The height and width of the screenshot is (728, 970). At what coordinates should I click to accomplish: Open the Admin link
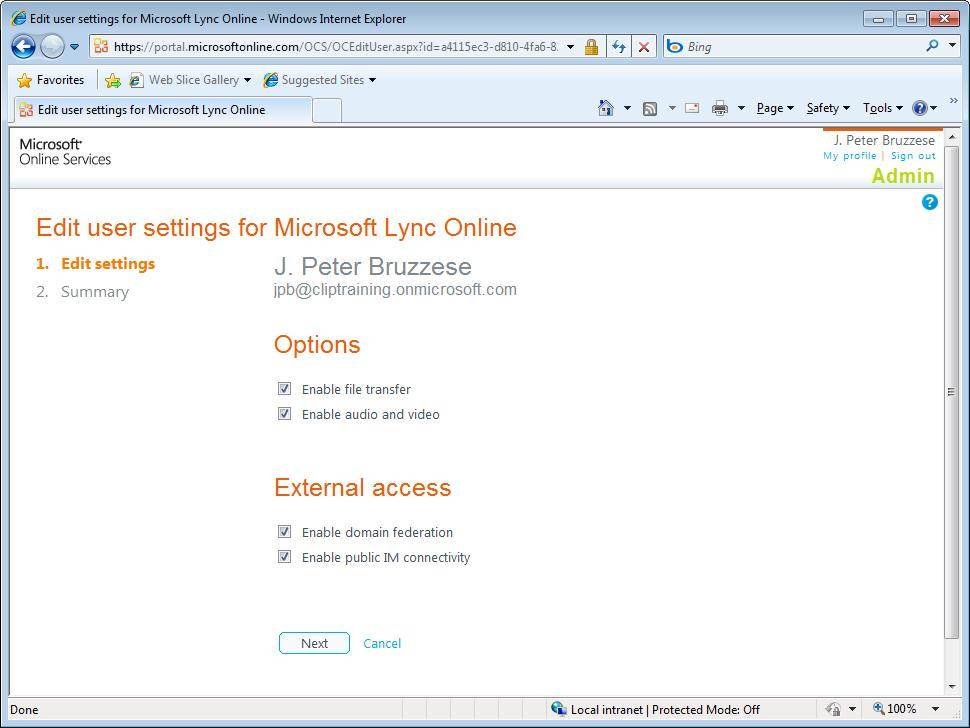pos(903,176)
